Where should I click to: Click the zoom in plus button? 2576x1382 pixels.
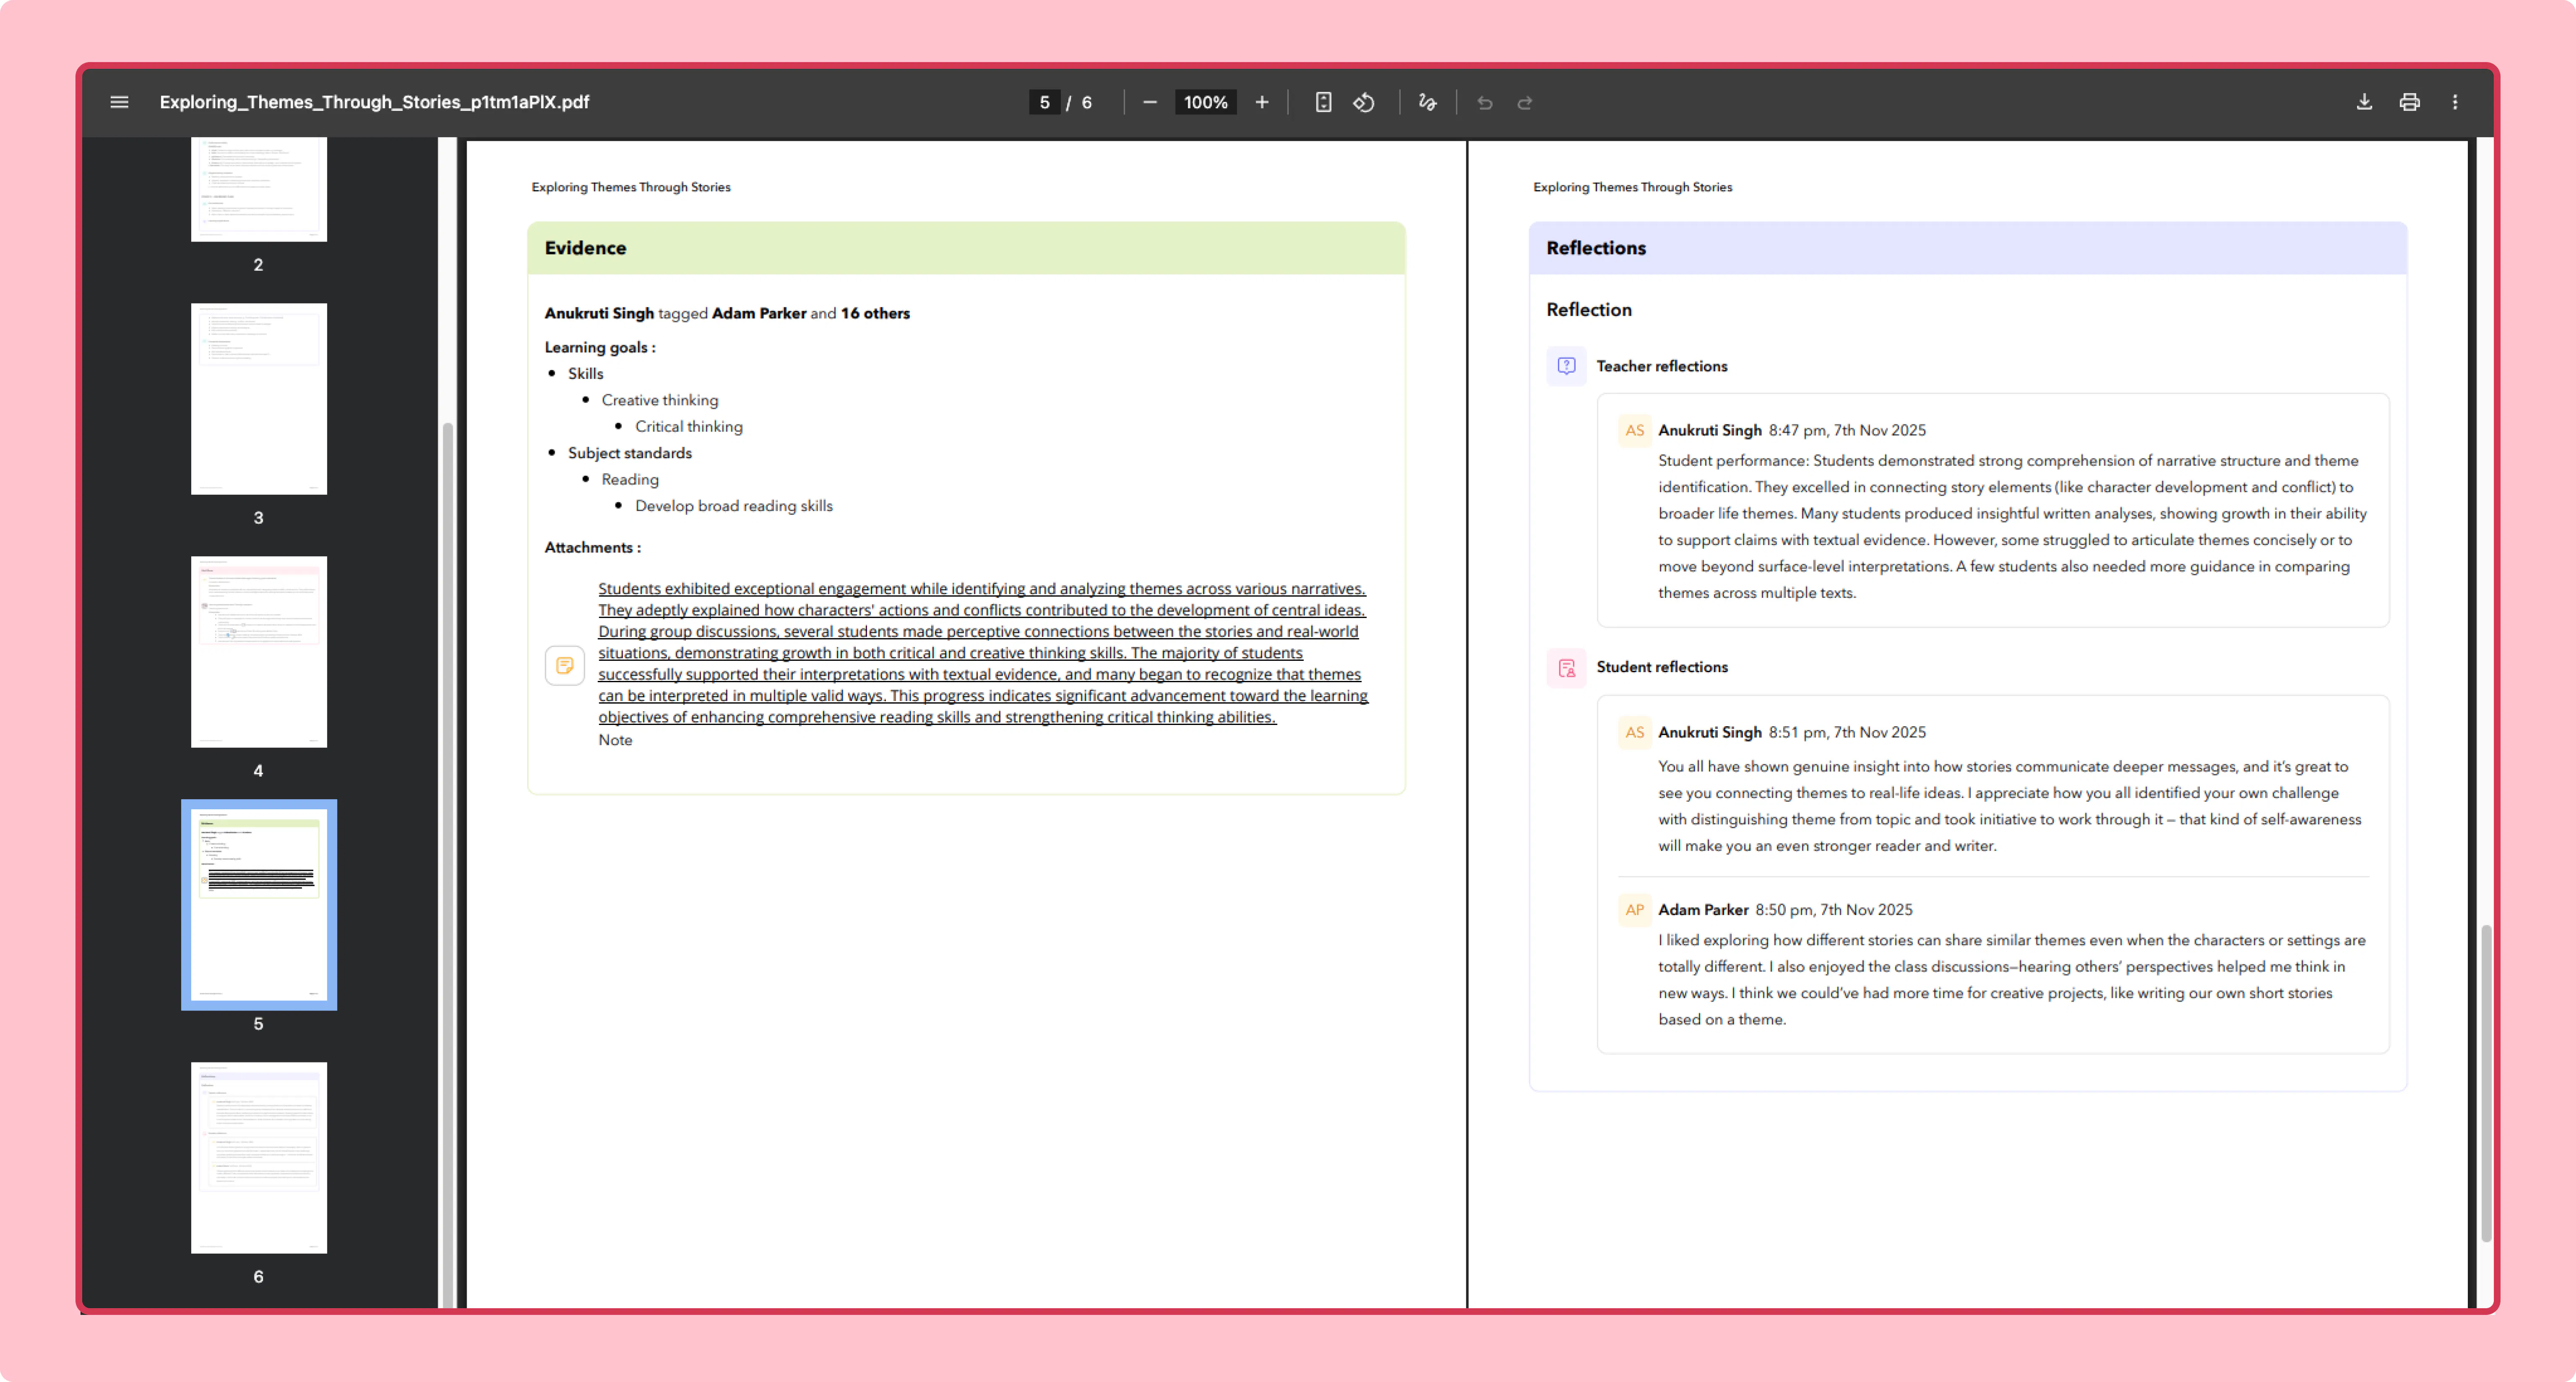(x=1262, y=102)
